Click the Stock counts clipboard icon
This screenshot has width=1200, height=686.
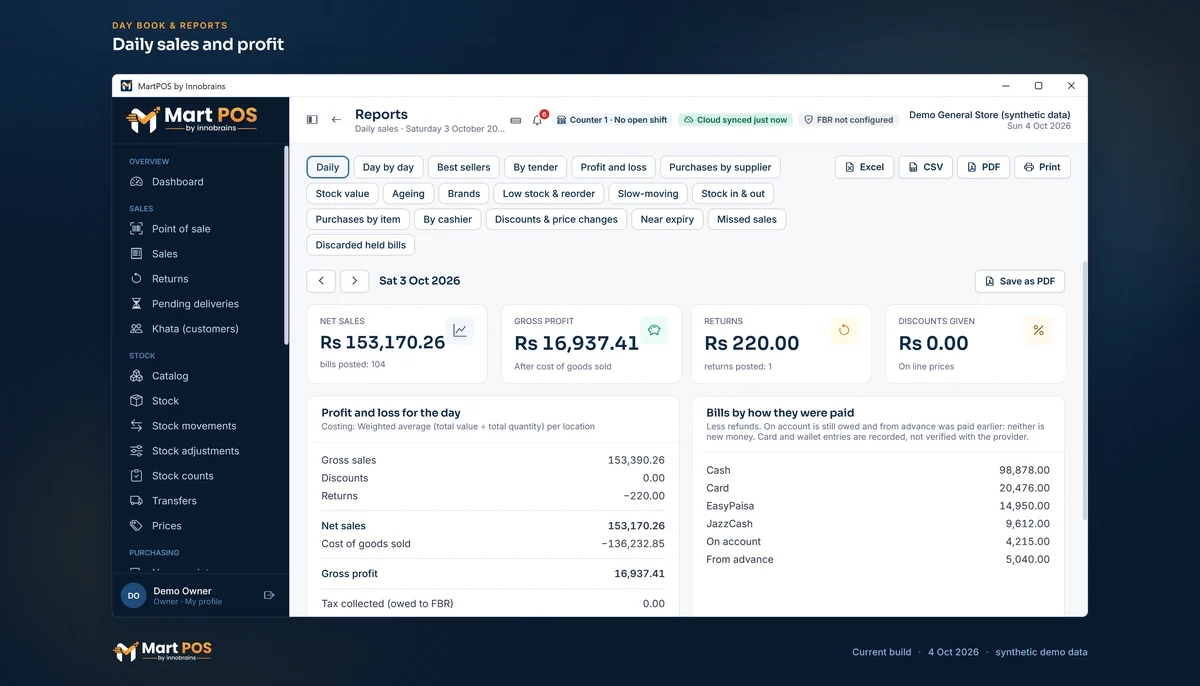pyautogui.click(x=137, y=476)
